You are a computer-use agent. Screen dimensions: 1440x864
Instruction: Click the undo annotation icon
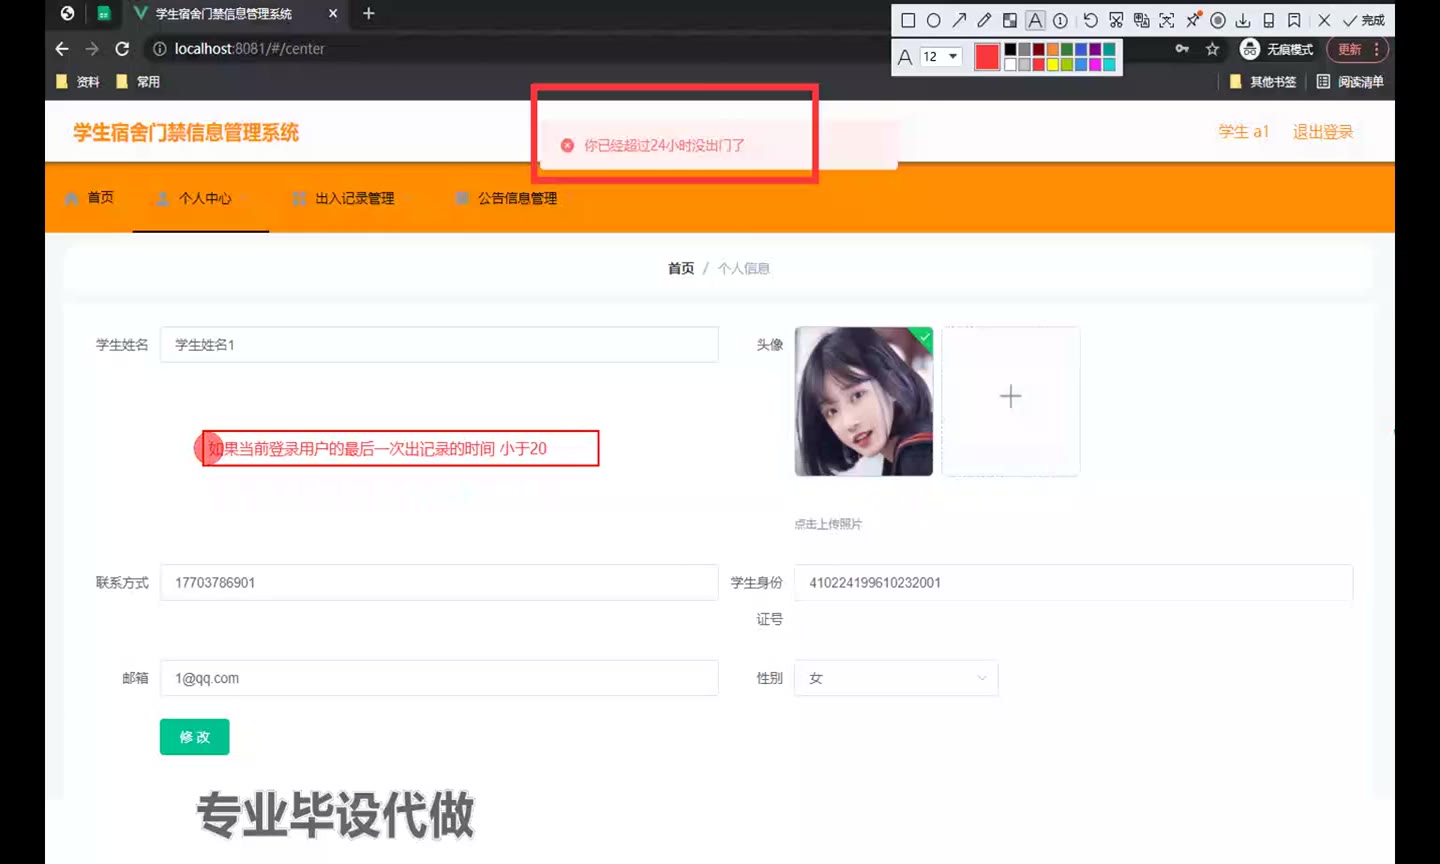click(x=1090, y=20)
